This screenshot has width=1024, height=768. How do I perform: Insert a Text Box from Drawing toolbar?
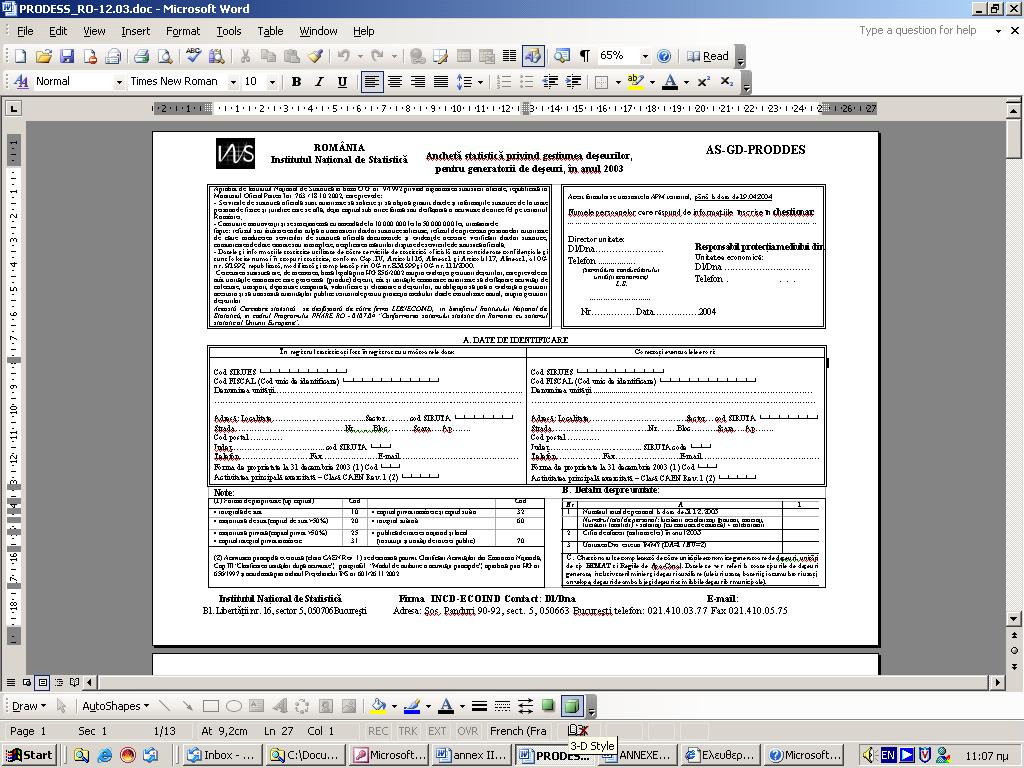[x=257, y=706]
